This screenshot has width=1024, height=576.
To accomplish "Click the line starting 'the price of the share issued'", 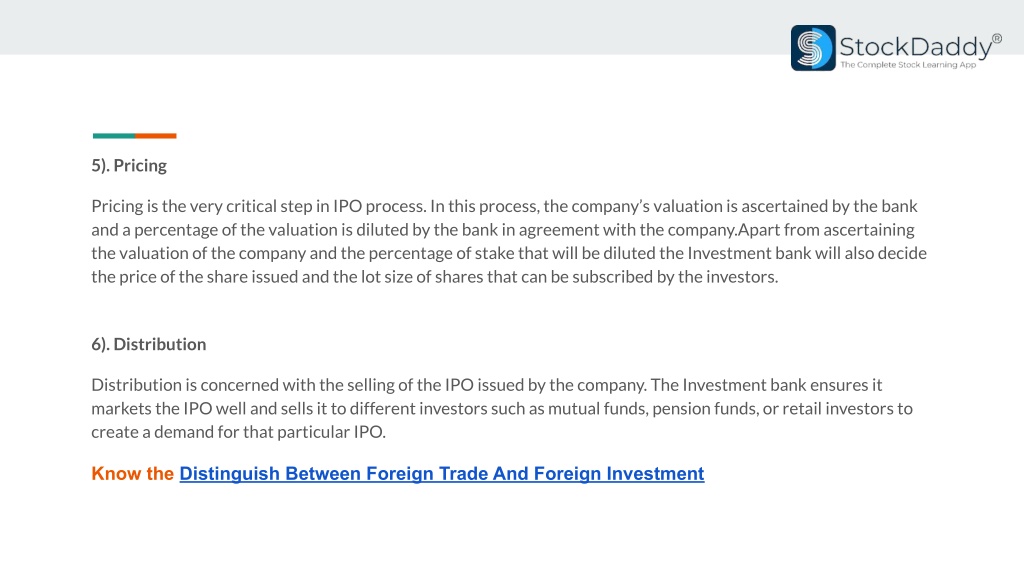I will point(434,277).
